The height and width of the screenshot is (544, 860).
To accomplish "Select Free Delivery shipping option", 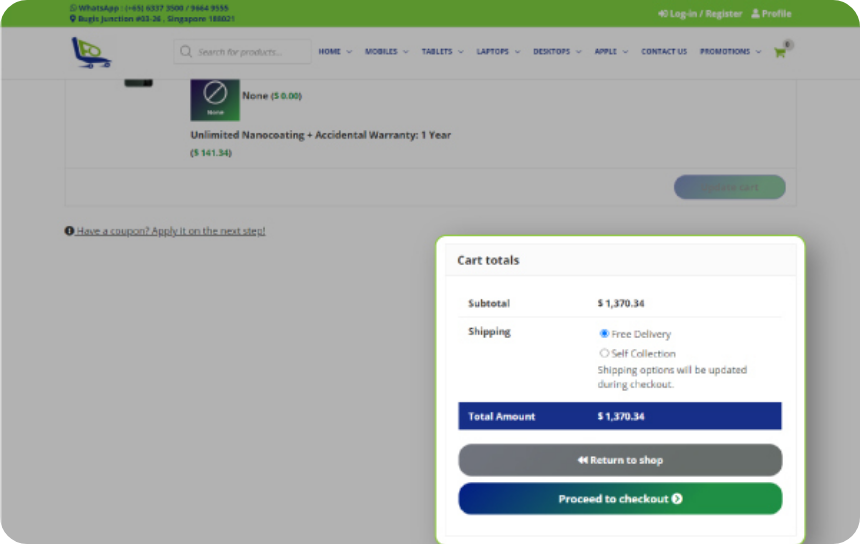I will click(x=604, y=334).
